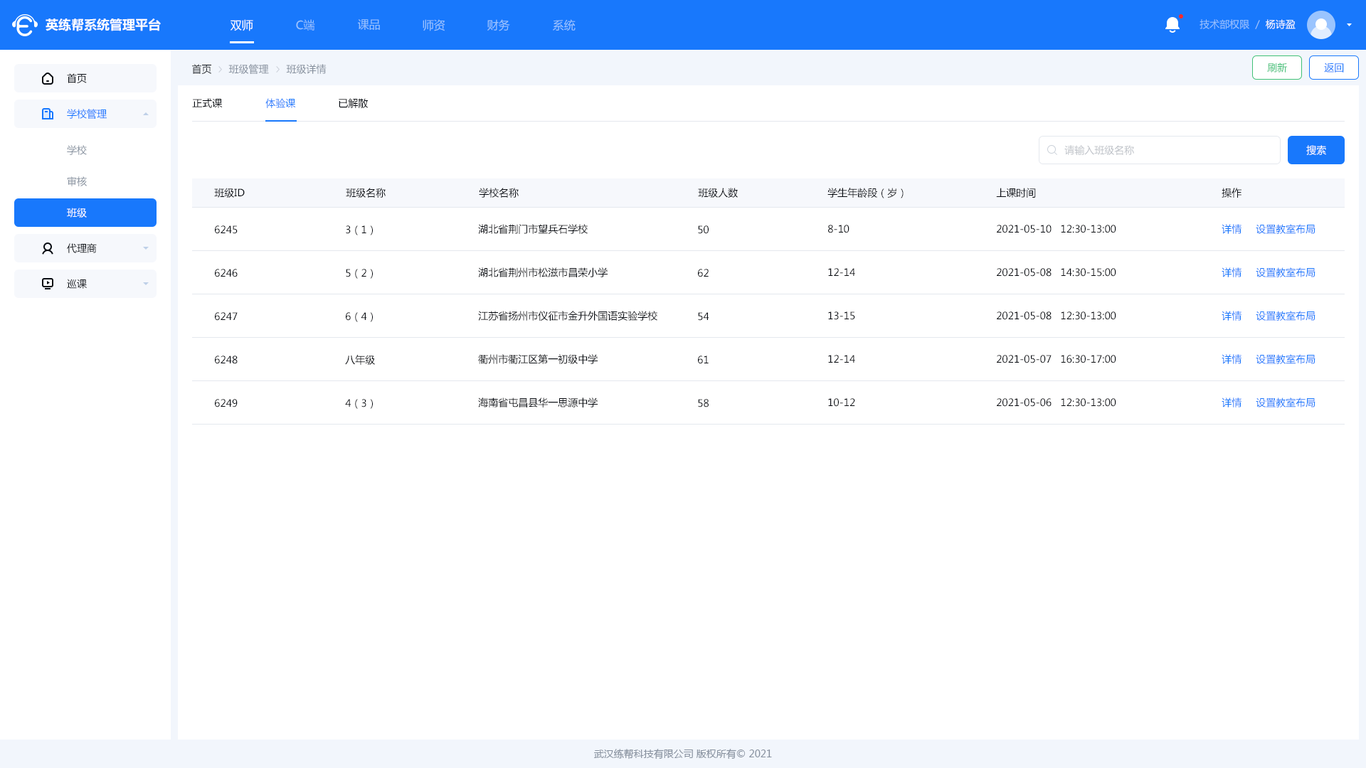The height and width of the screenshot is (768, 1366).
Task: Click the 搜索 button
Action: tap(1316, 150)
